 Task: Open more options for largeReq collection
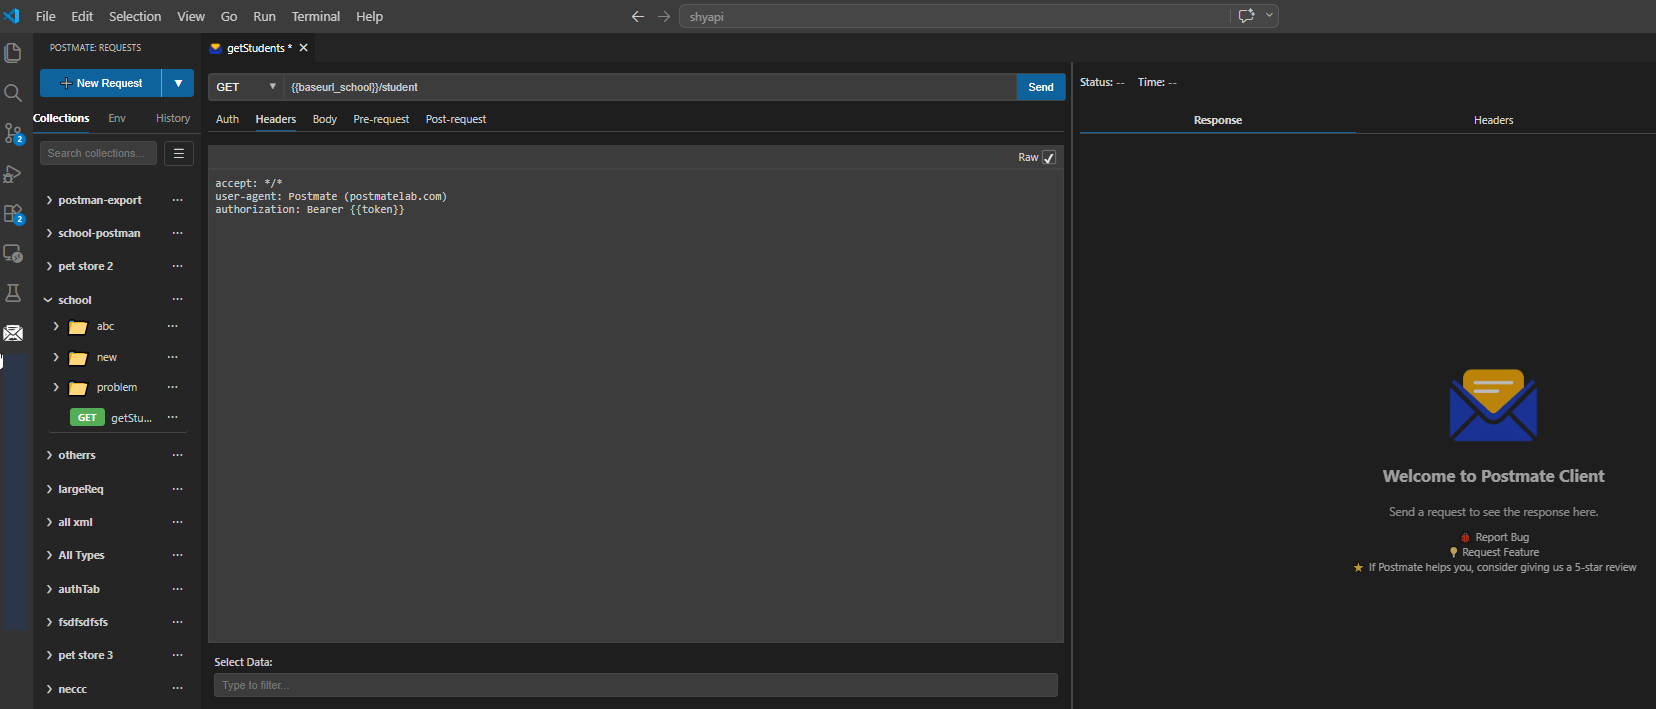(x=177, y=489)
